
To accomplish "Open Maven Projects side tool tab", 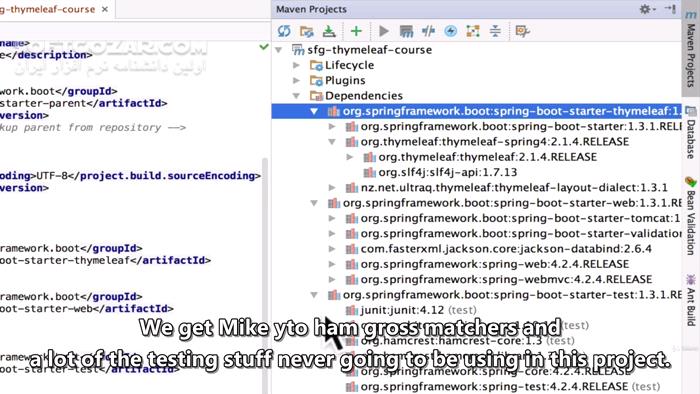I will point(691,49).
